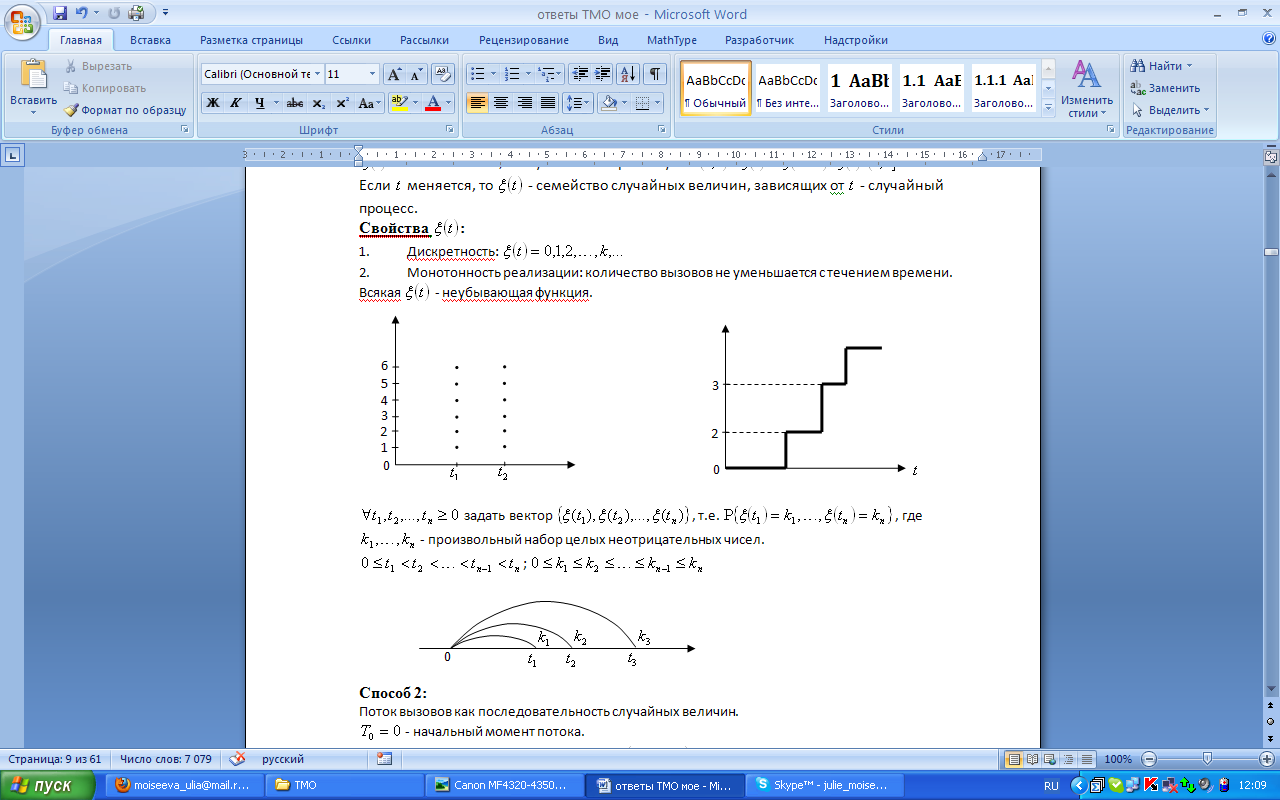Expand Styles gallery More arrow
The width and height of the screenshot is (1280, 800).
pyautogui.click(x=1048, y=106)
